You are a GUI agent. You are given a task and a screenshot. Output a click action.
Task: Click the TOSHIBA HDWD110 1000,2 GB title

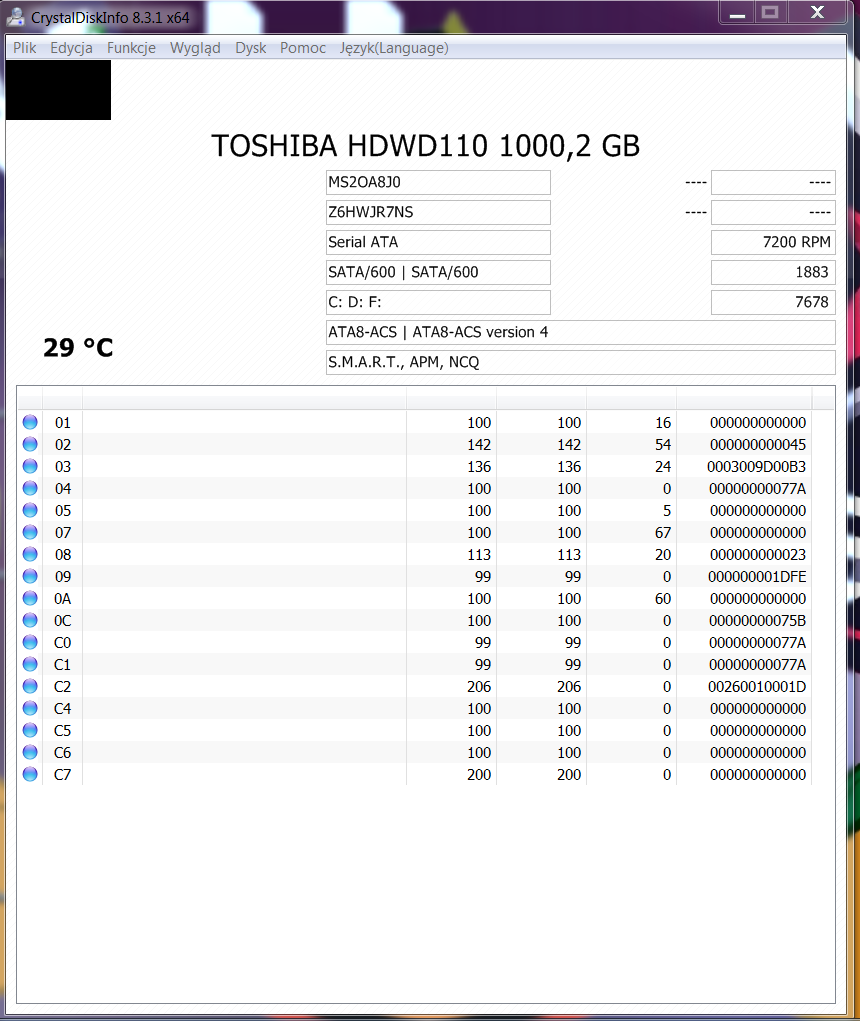point(426,146)
